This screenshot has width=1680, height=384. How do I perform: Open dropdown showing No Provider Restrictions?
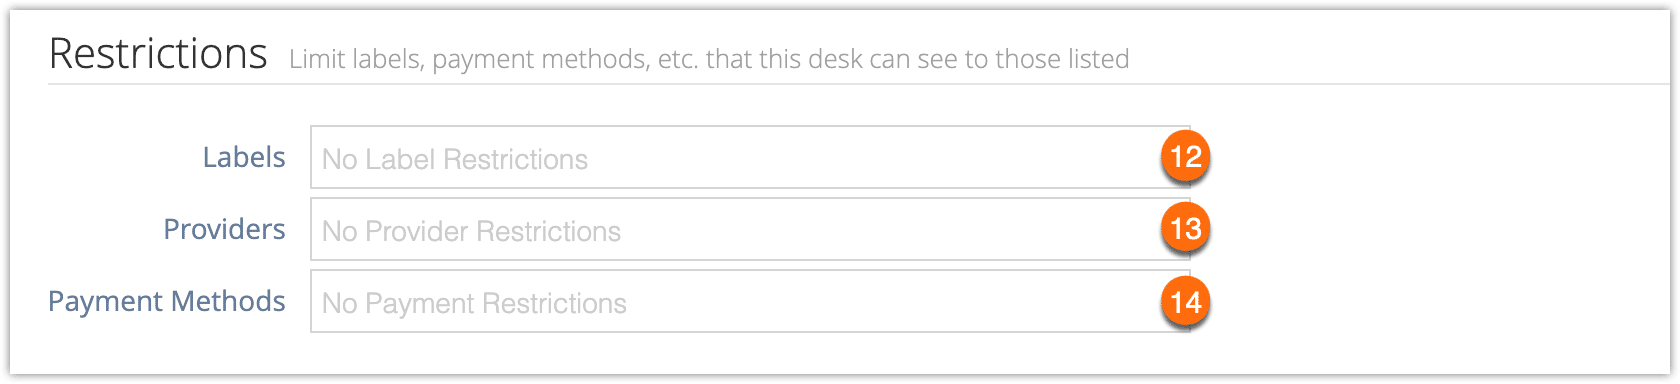tap(750, 229)
